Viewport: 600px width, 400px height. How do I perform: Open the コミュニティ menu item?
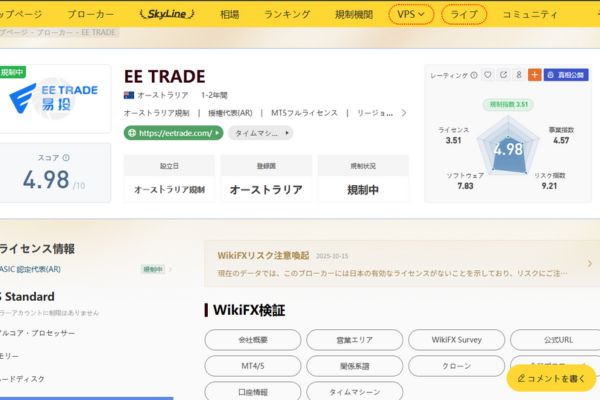pos(530,15)
